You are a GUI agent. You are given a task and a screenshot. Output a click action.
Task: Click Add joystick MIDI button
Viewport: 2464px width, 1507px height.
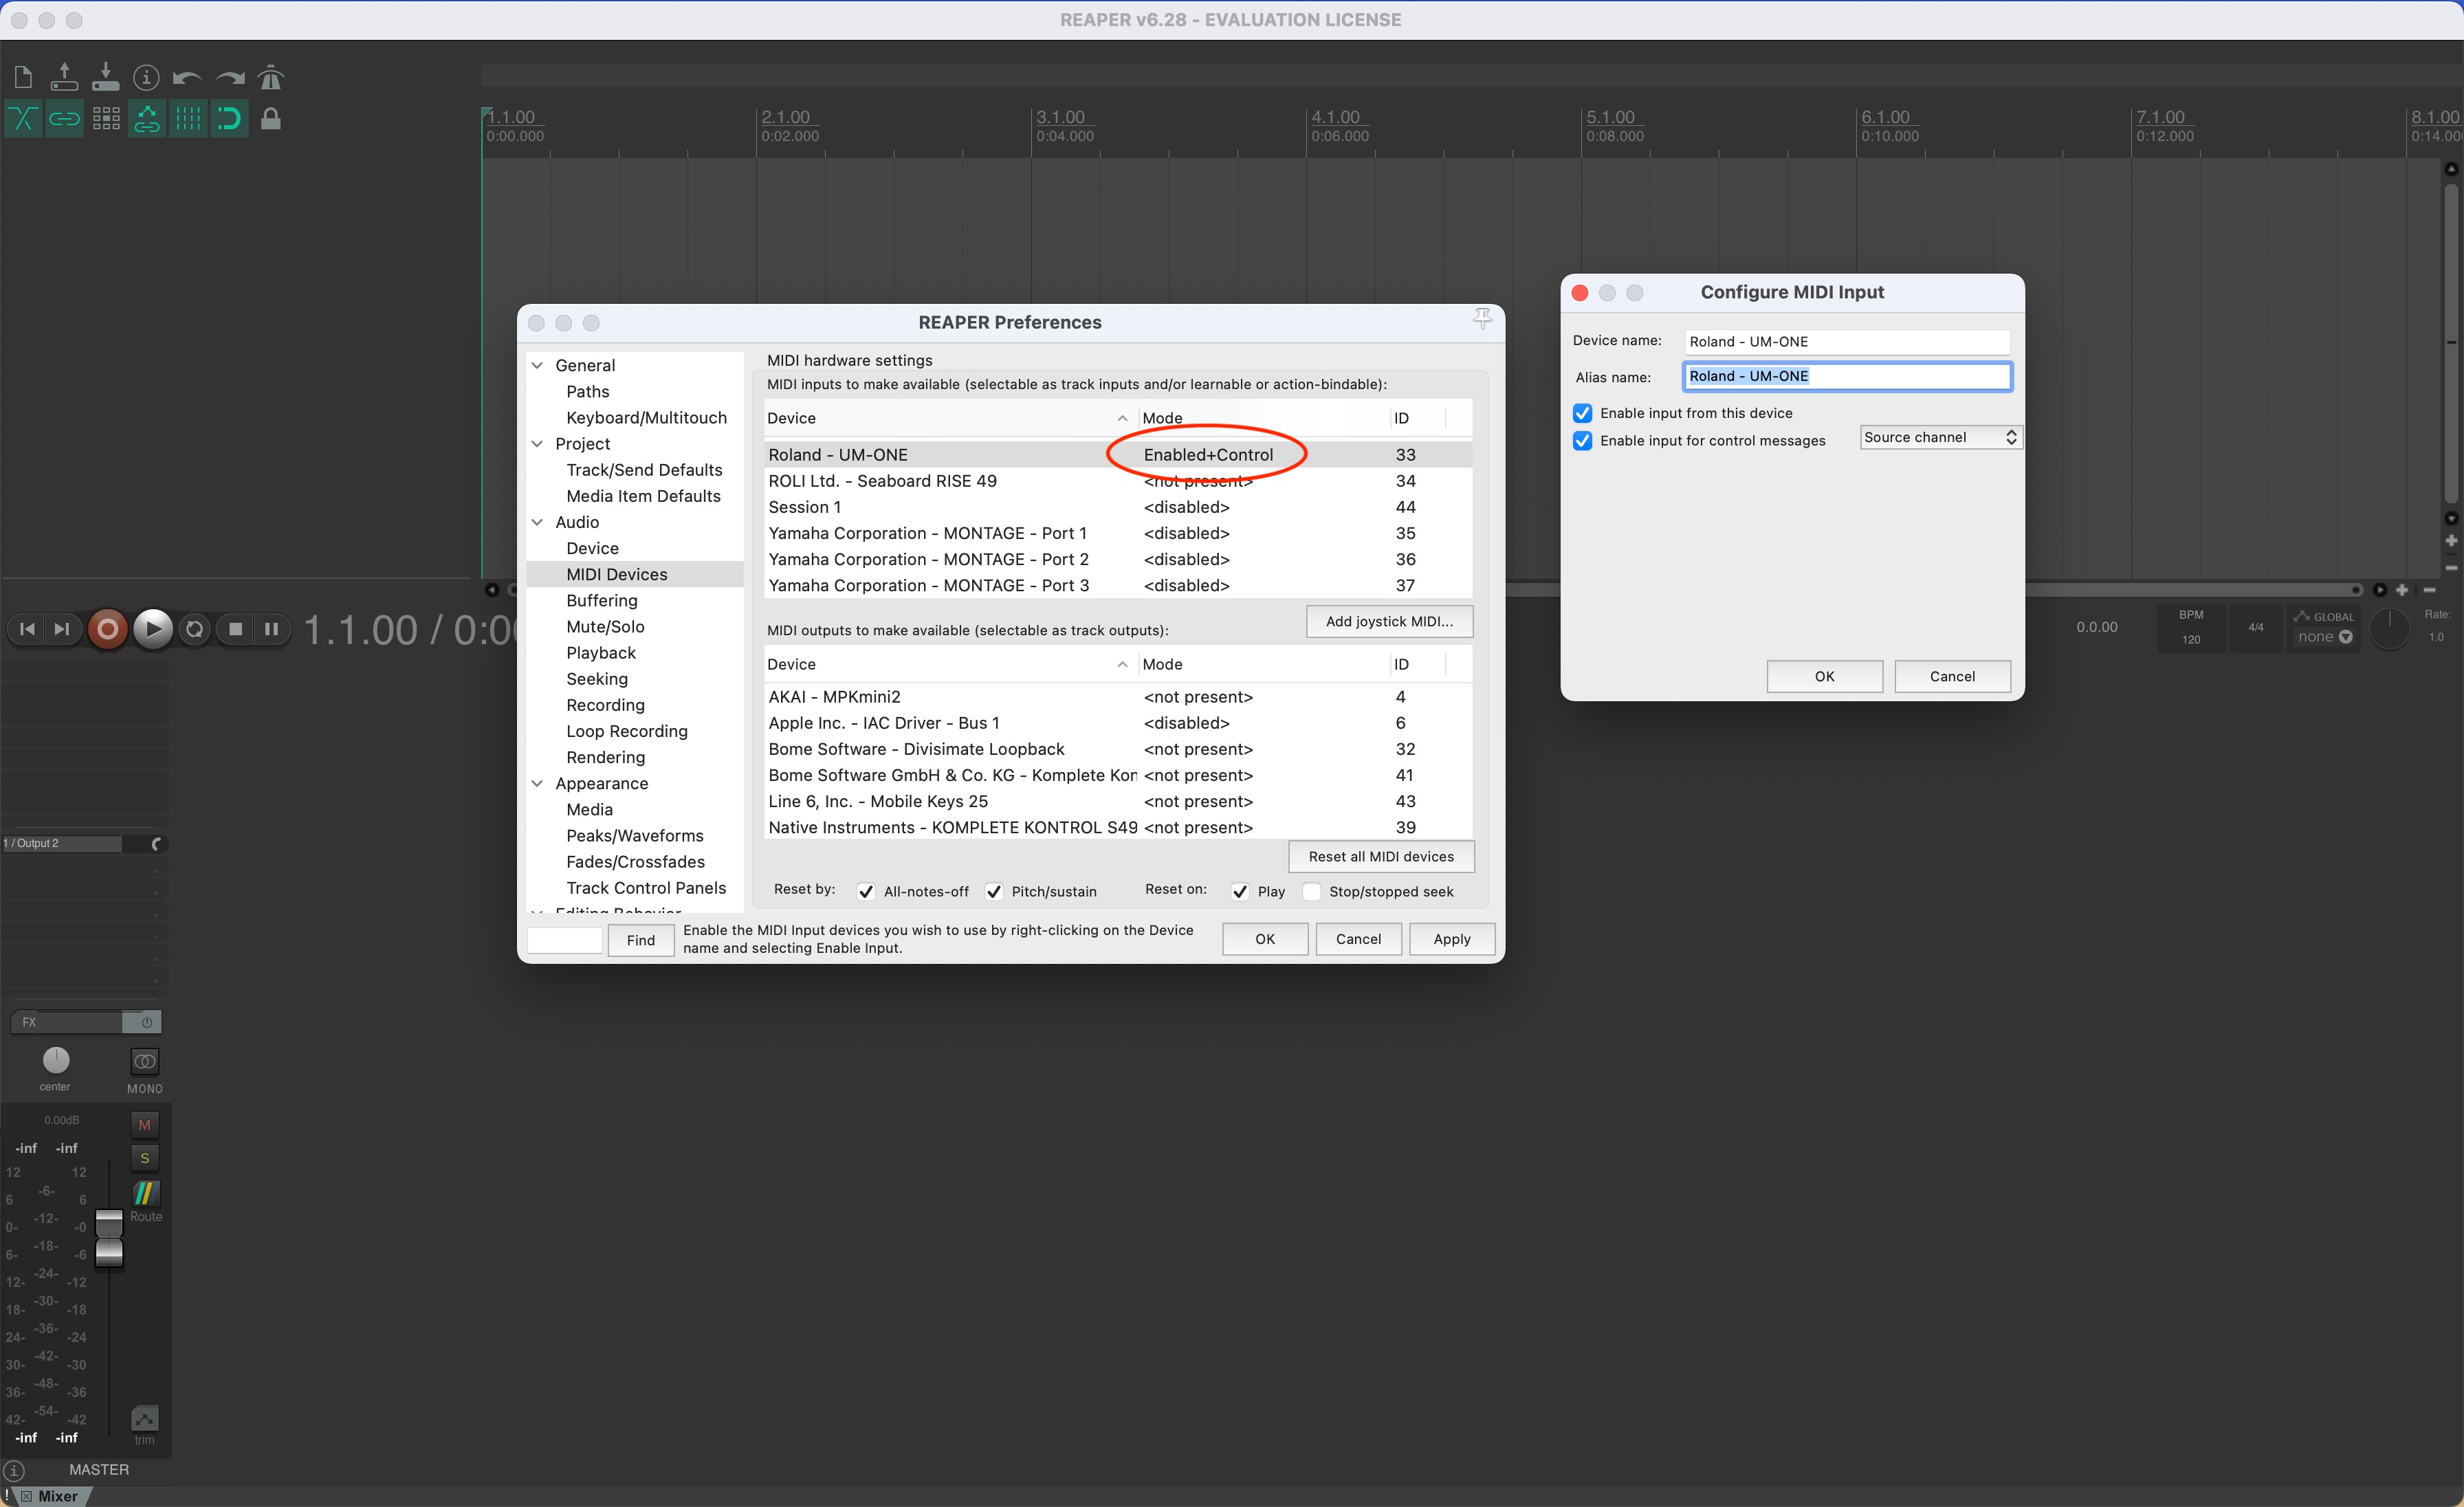(1388, 621)
